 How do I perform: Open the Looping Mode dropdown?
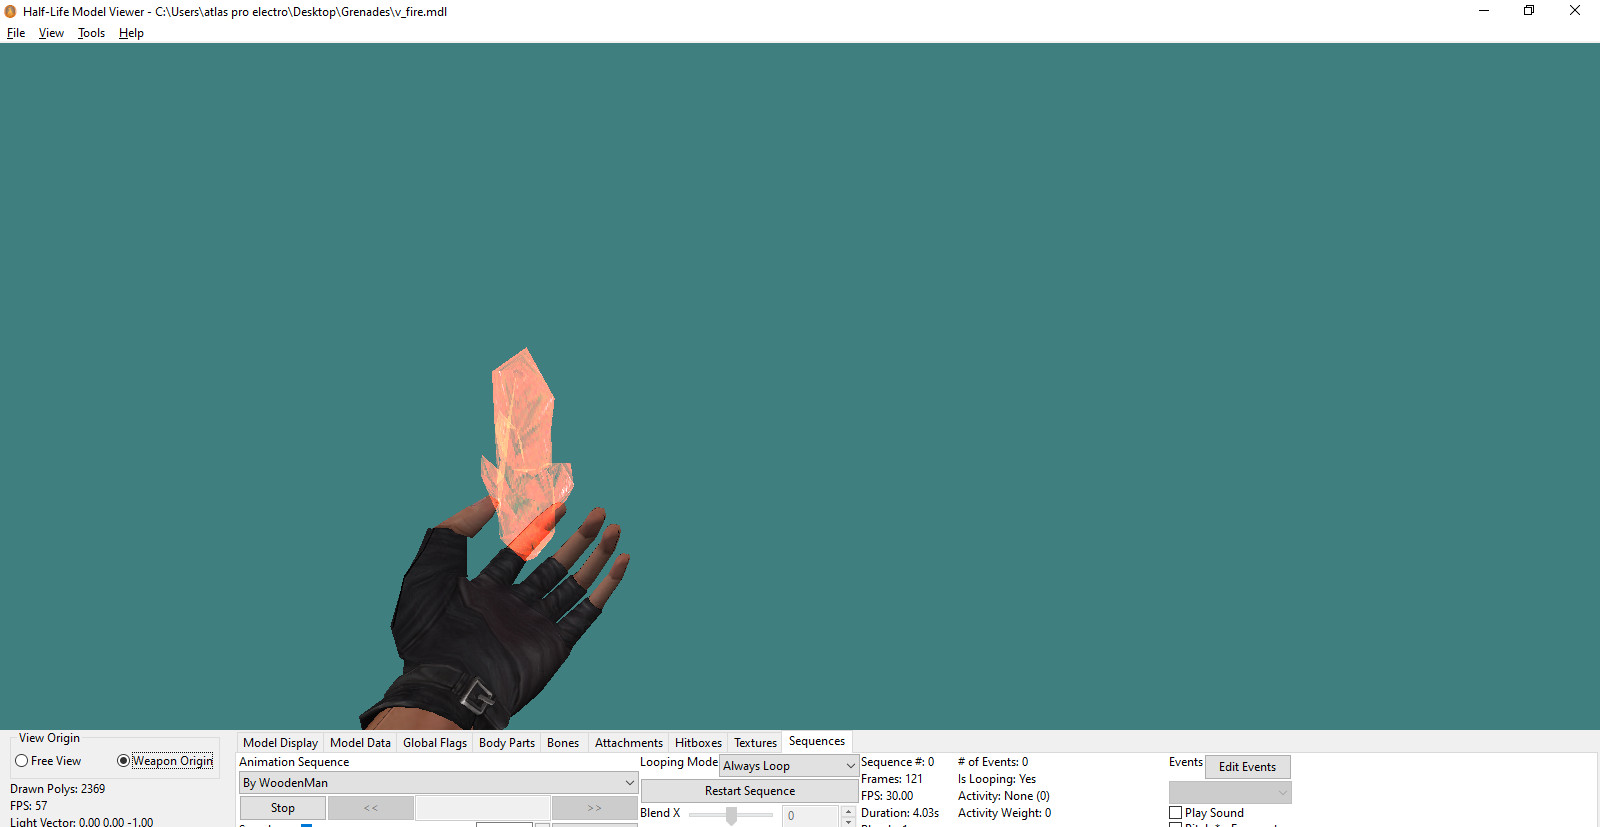788,766
